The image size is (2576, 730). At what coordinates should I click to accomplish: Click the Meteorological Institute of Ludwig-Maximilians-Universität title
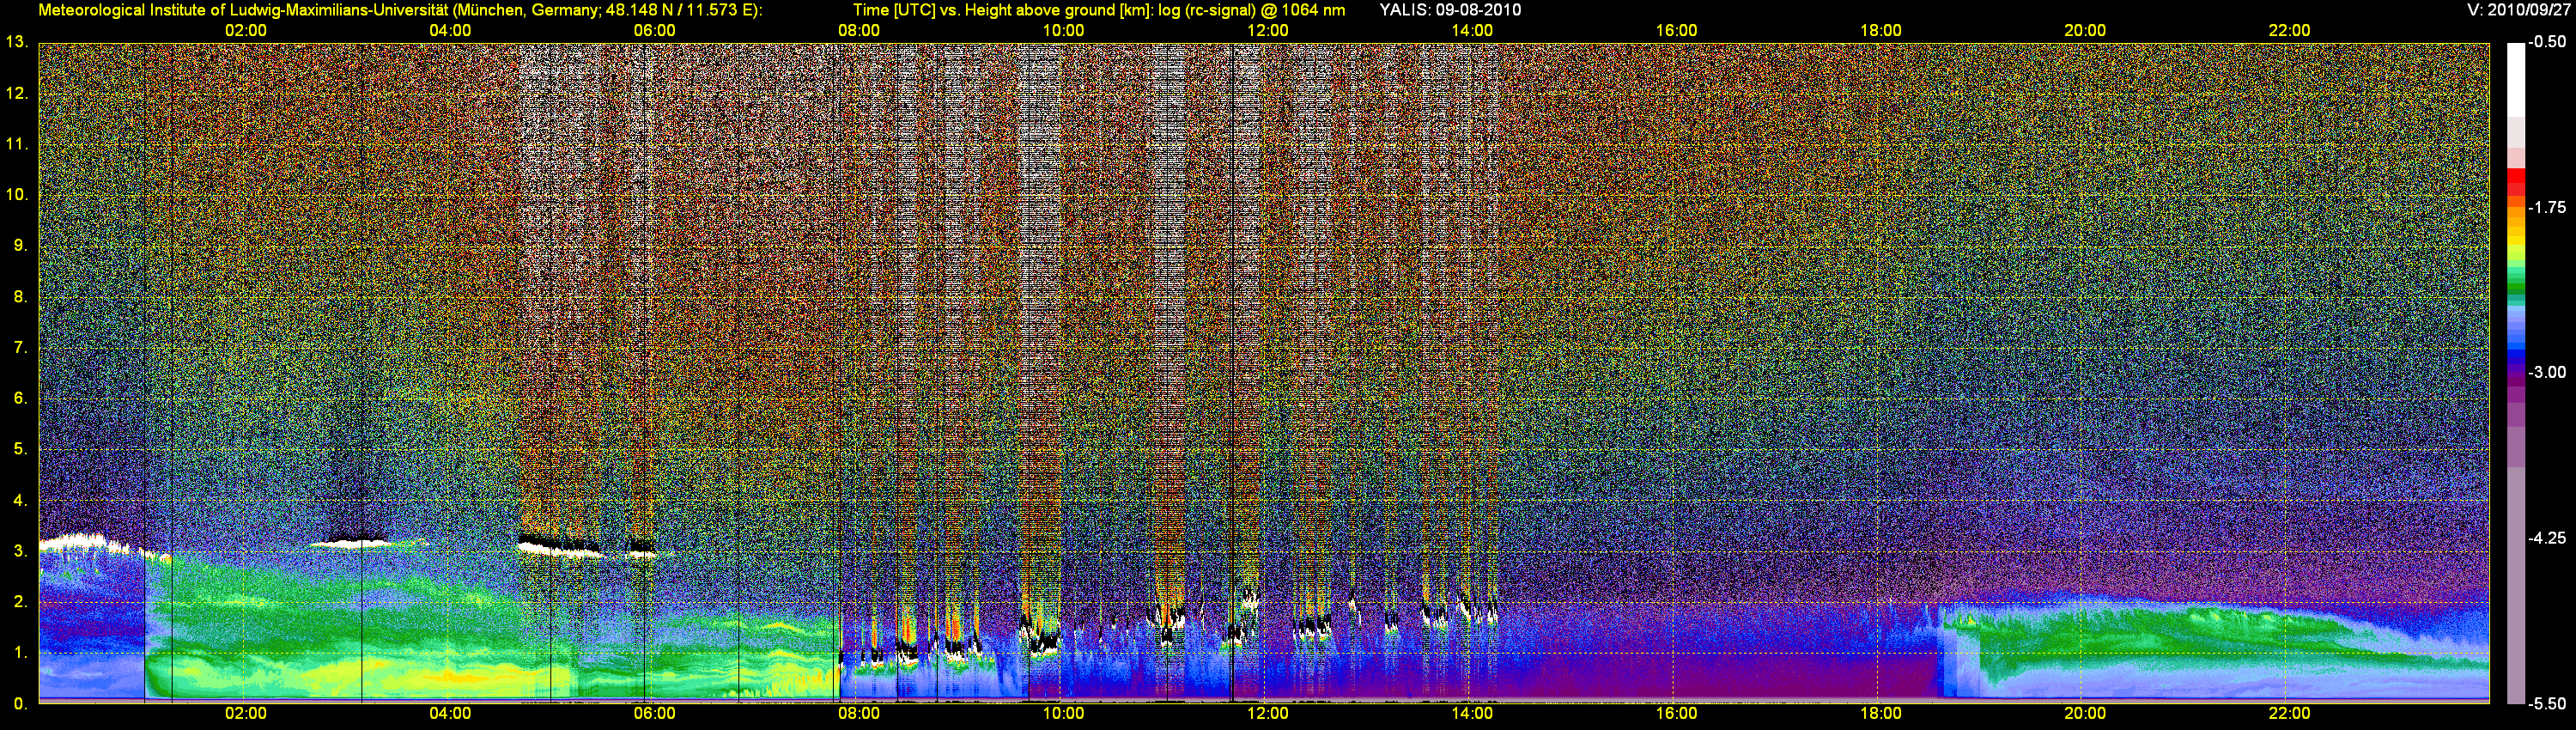(x=400, y=10)
